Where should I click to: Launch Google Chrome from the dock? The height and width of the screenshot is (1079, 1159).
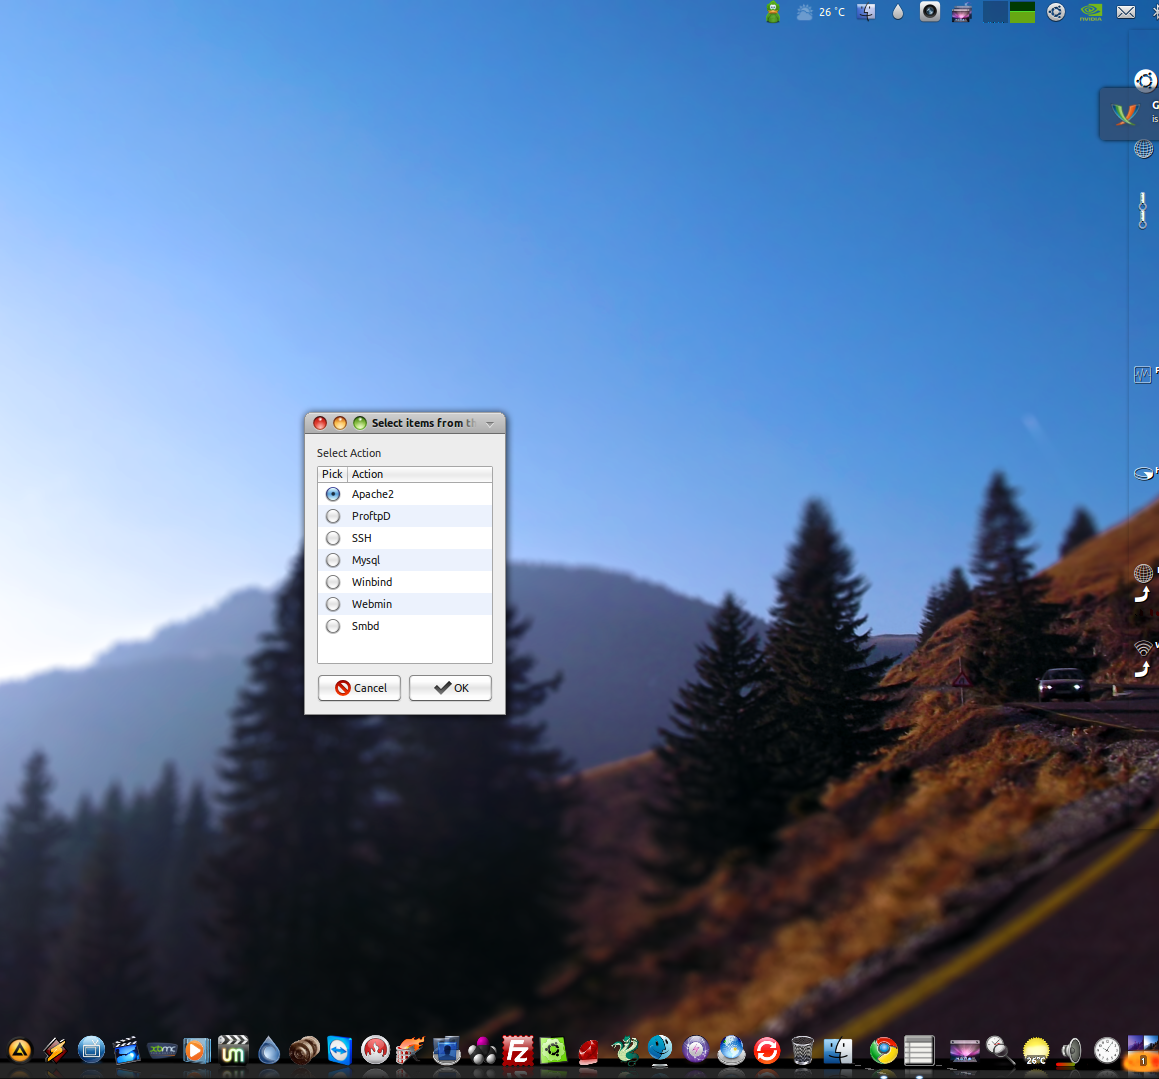[x=883, y=1050]
